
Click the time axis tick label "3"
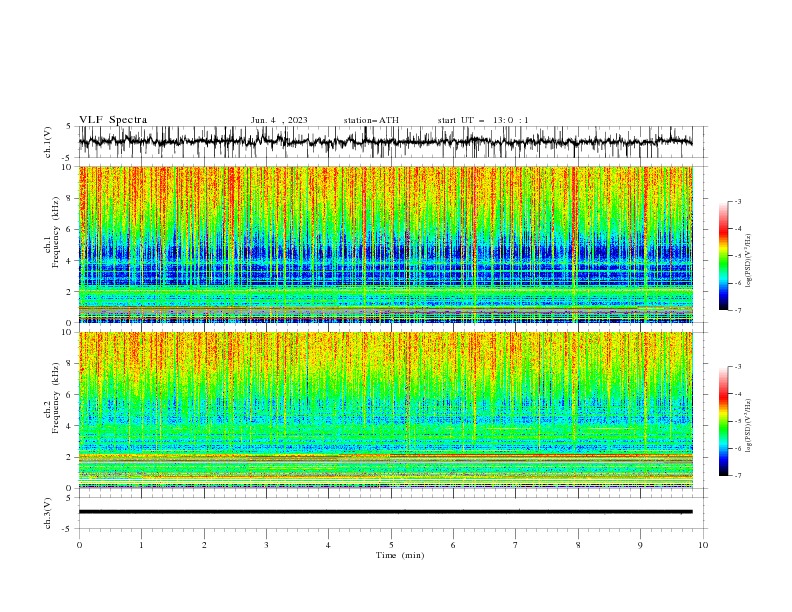(x=266, y=545)
